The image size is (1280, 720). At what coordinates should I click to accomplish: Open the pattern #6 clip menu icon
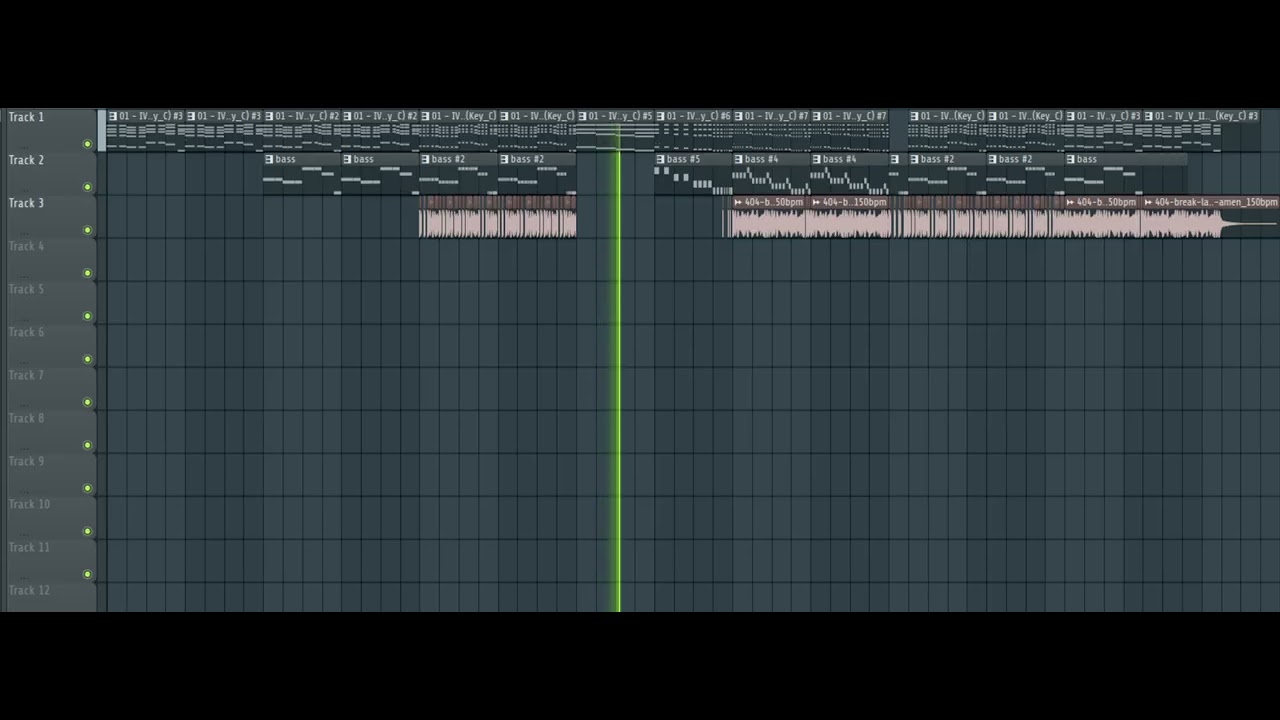[x=660, y=116]
